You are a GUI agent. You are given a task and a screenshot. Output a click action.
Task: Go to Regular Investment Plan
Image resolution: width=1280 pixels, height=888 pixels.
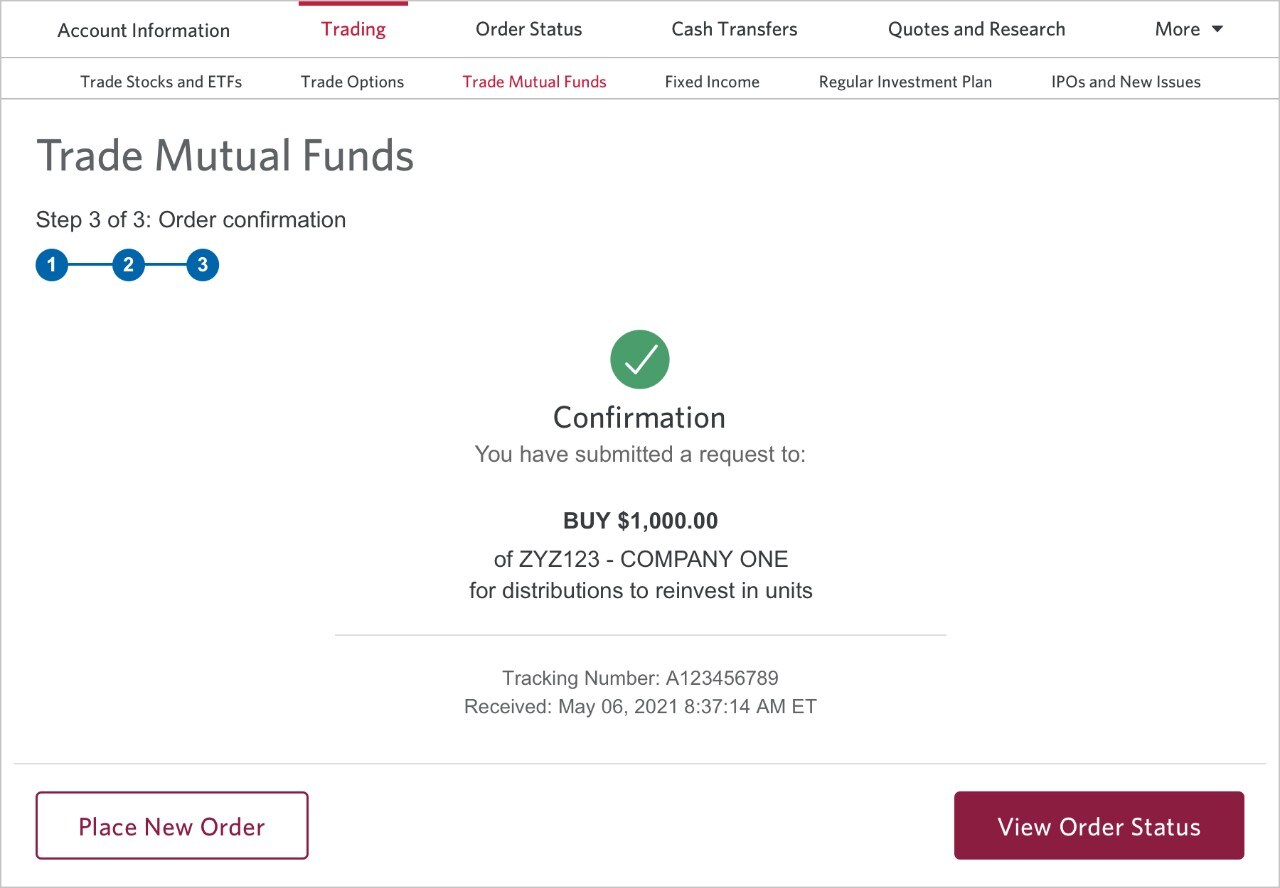(x=905, y=82)
